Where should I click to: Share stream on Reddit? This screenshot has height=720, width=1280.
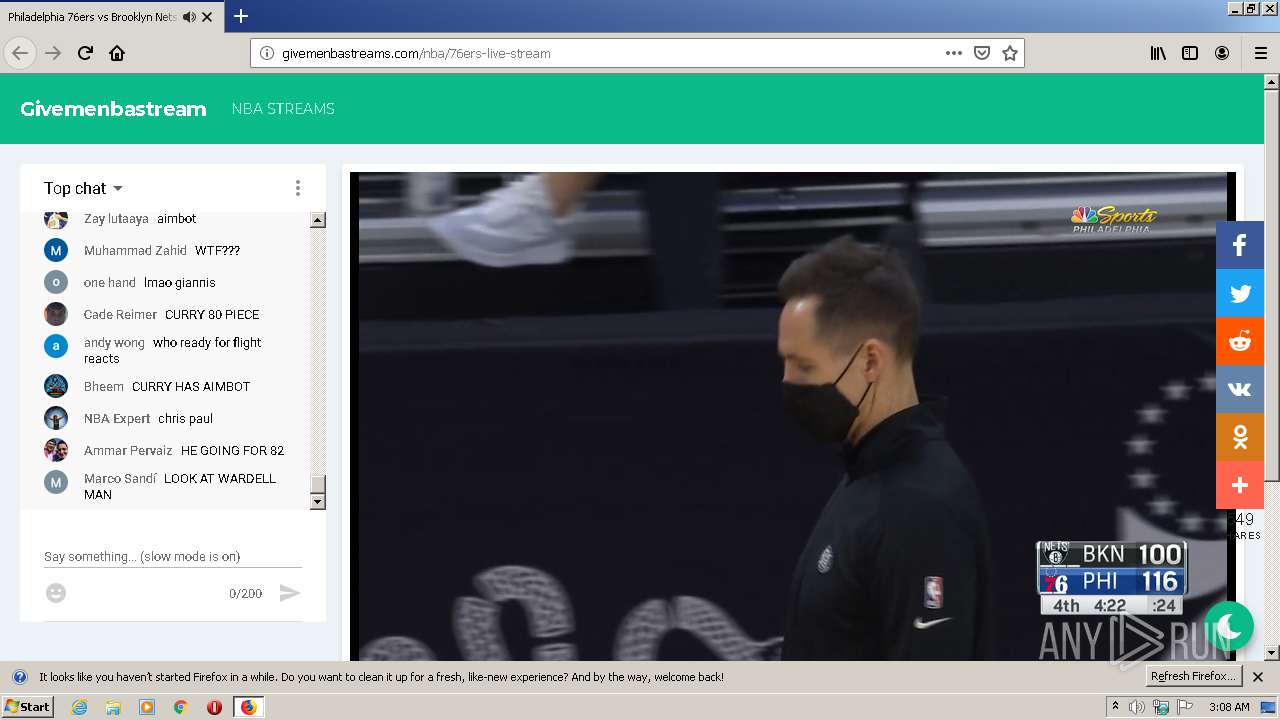1240,341
